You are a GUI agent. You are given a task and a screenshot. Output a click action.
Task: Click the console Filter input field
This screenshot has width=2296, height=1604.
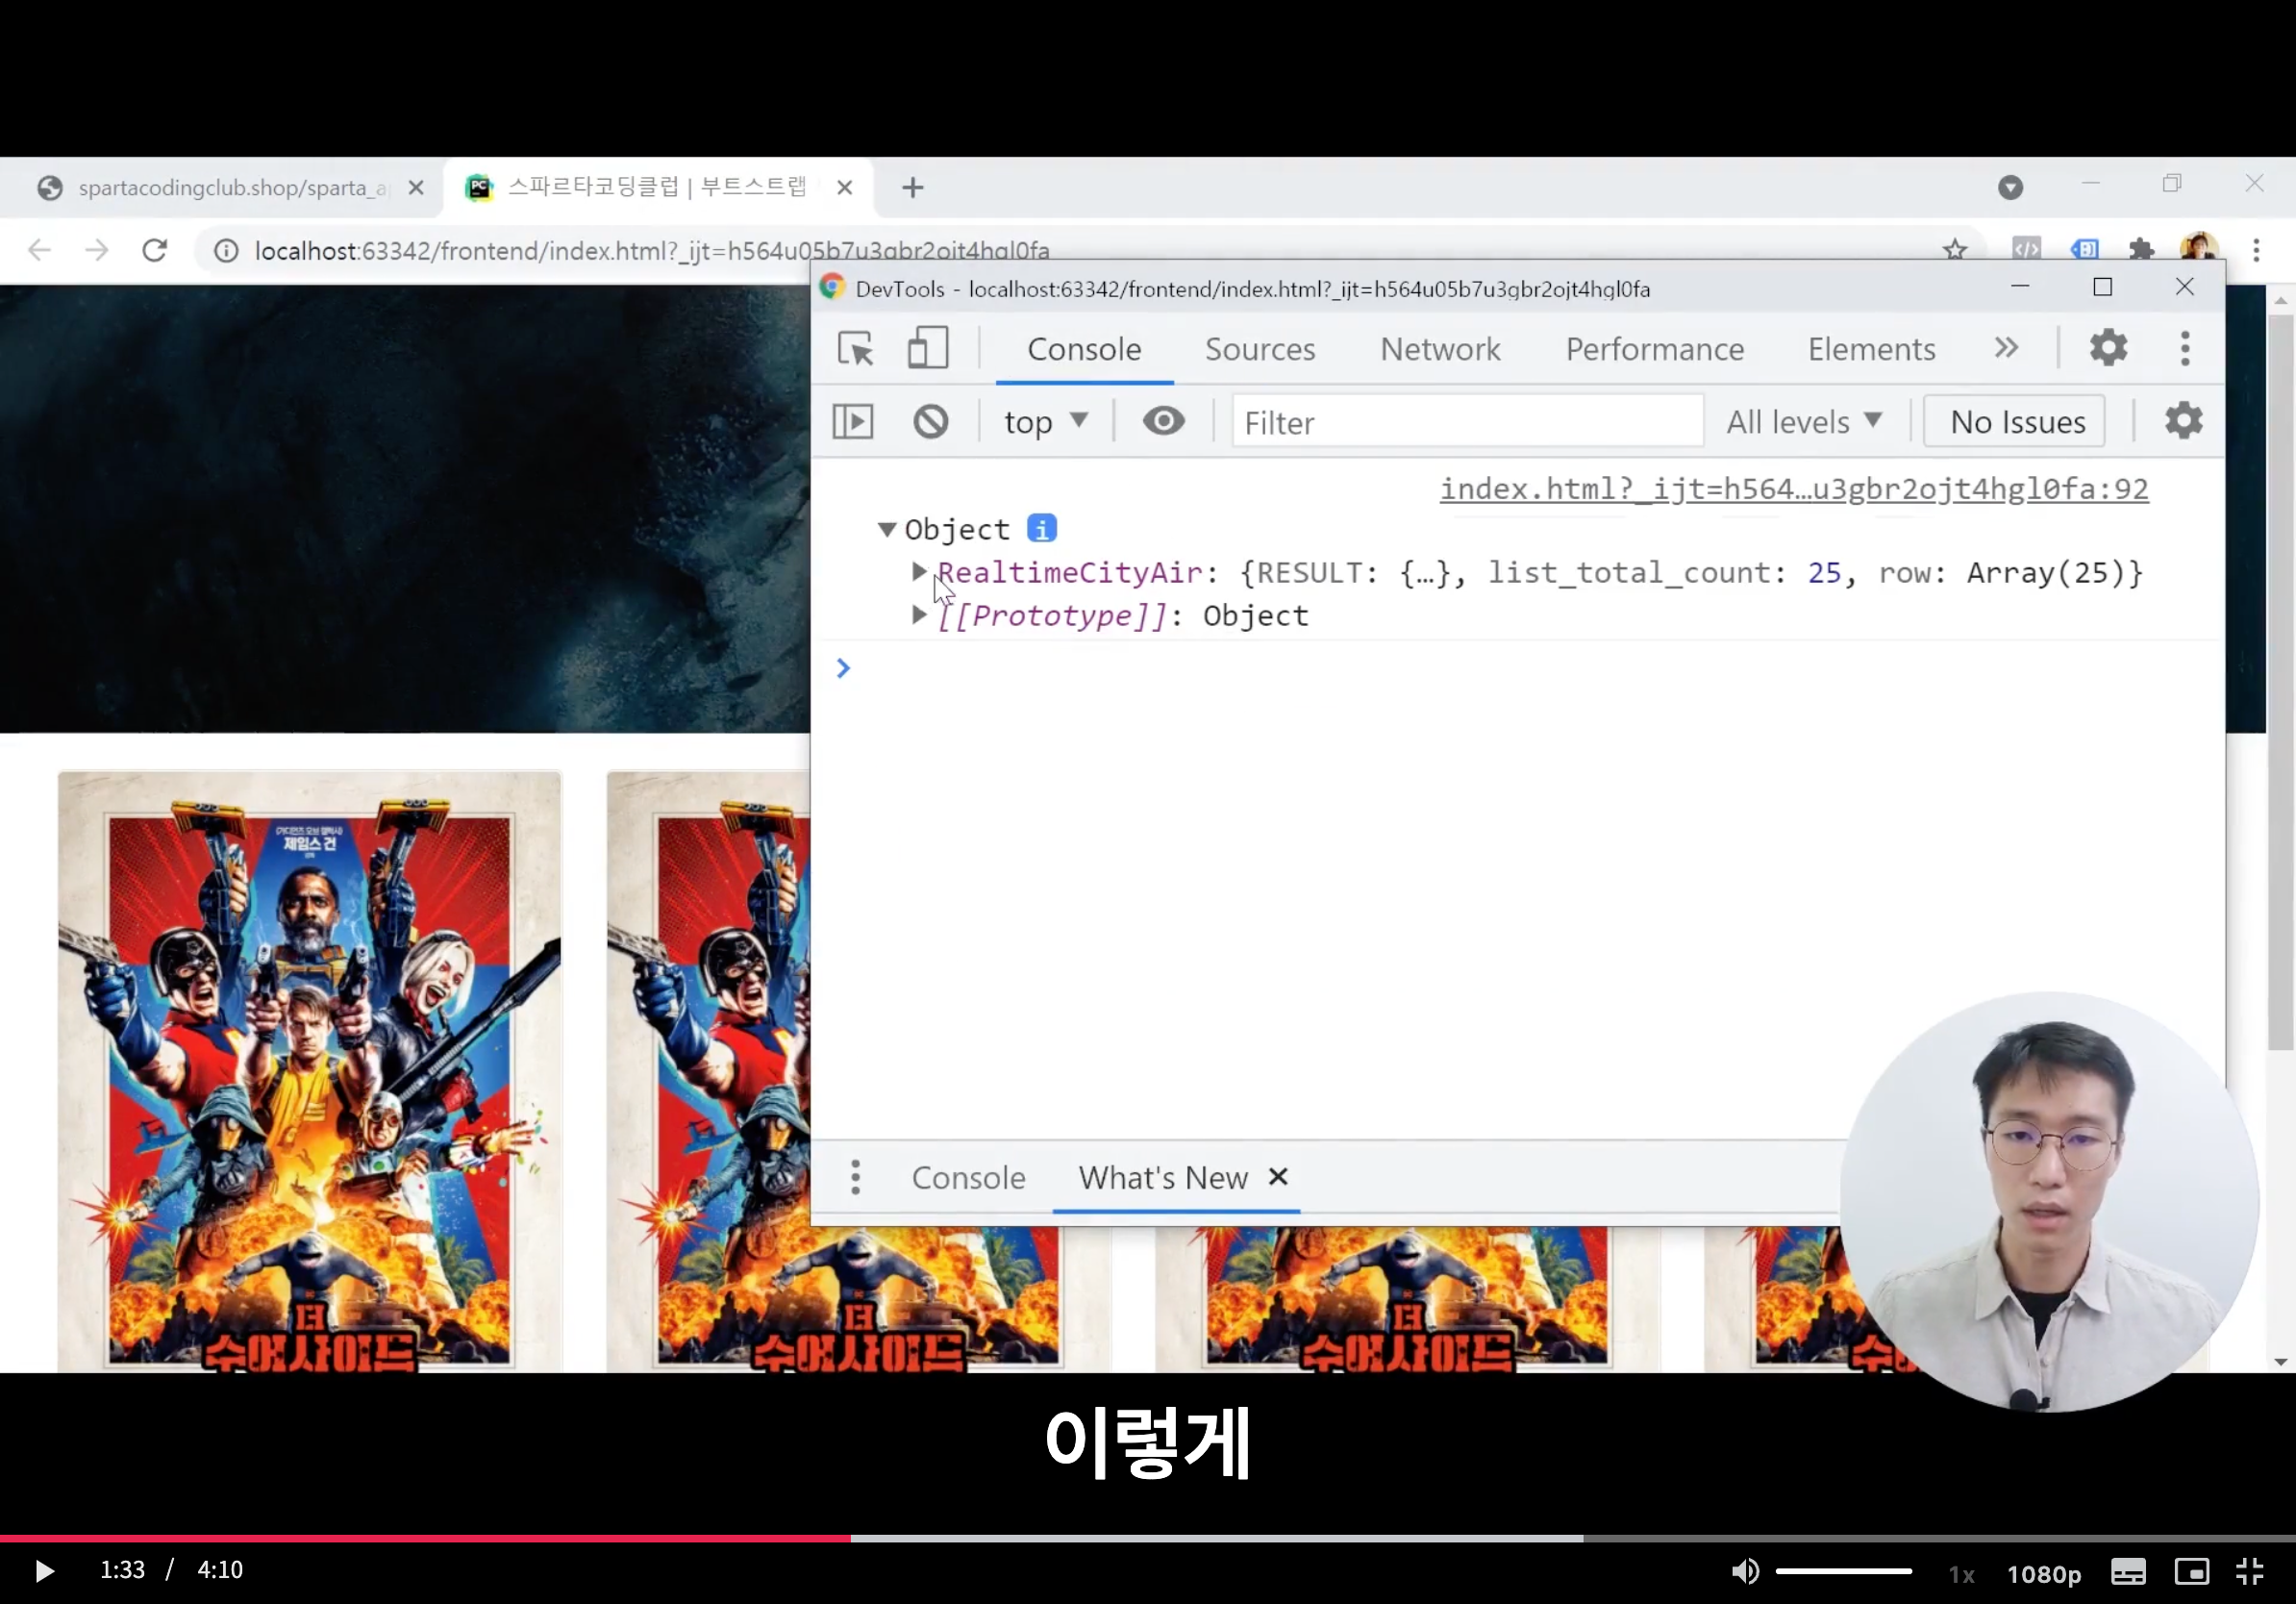[1467, 422]
